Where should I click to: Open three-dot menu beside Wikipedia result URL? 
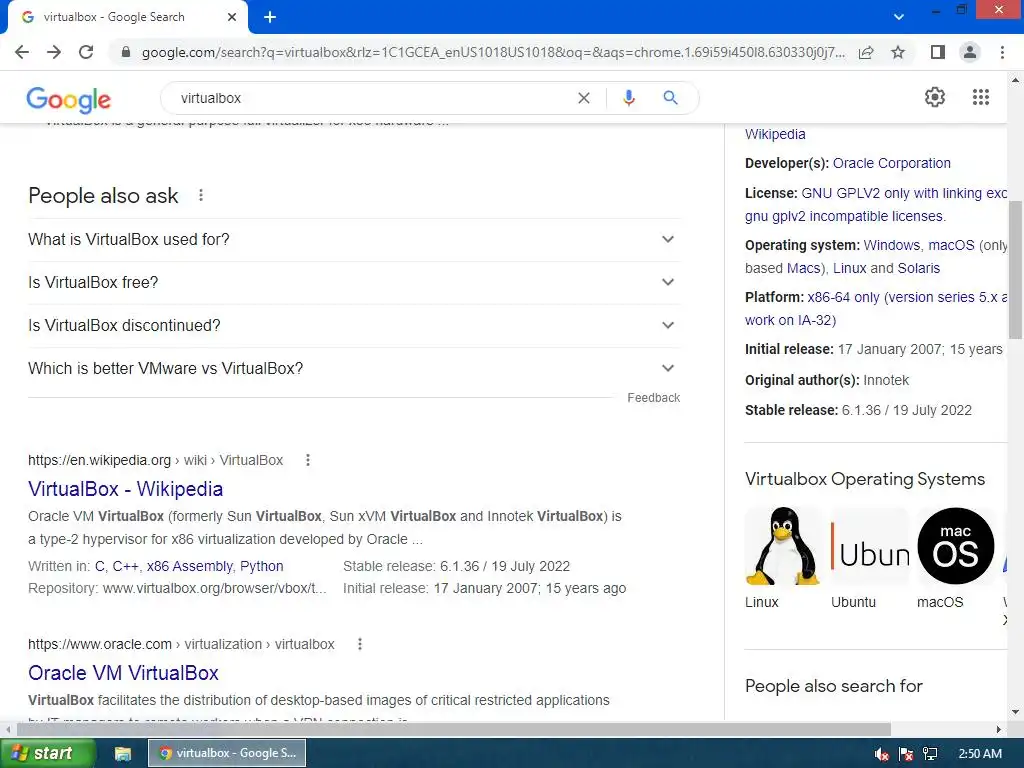tap(308, 460)
